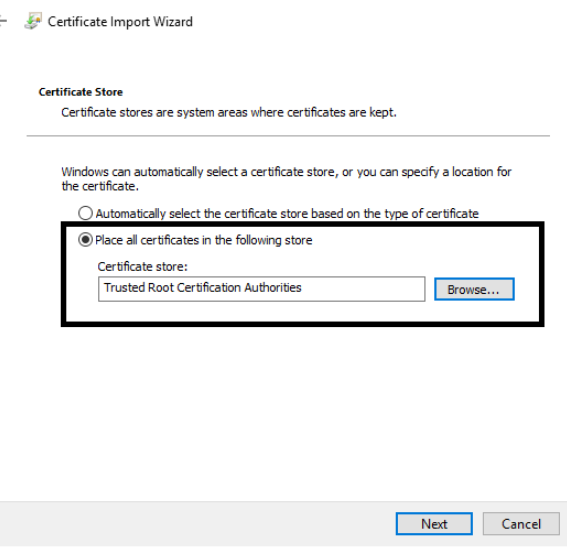This screenshot has width=567, height=547.
Task: Click the "Place all certificates in the following store" label
Action: tap(204, 240)
